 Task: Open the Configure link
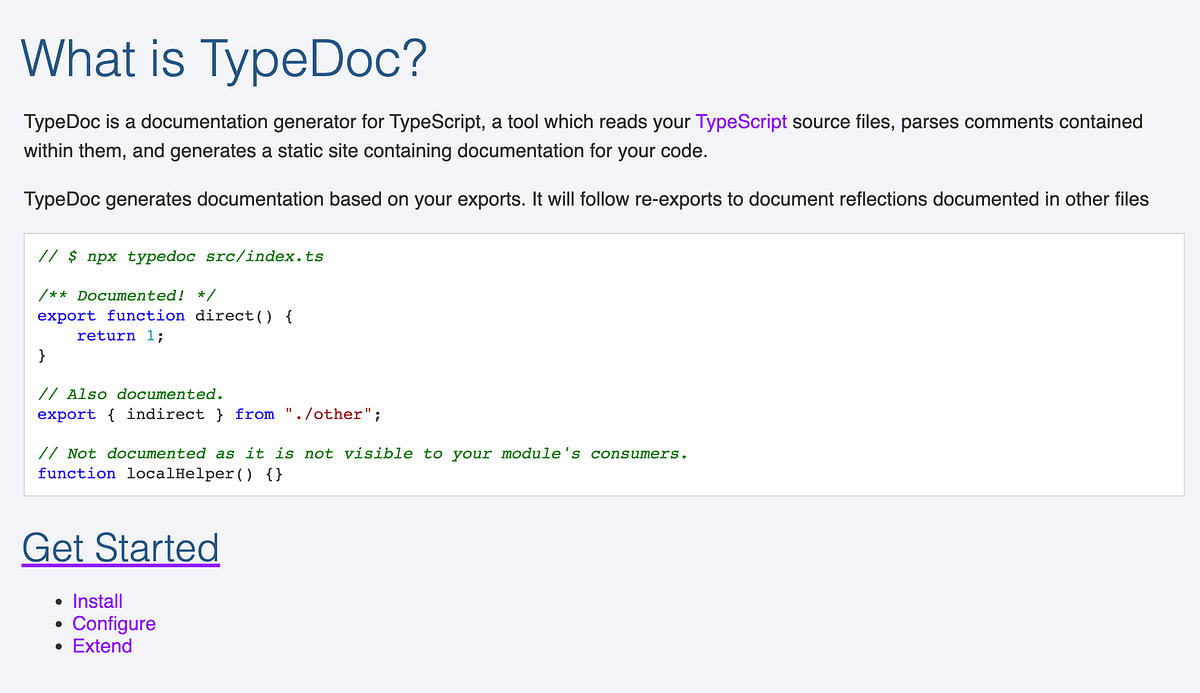(x=114, y=623)
